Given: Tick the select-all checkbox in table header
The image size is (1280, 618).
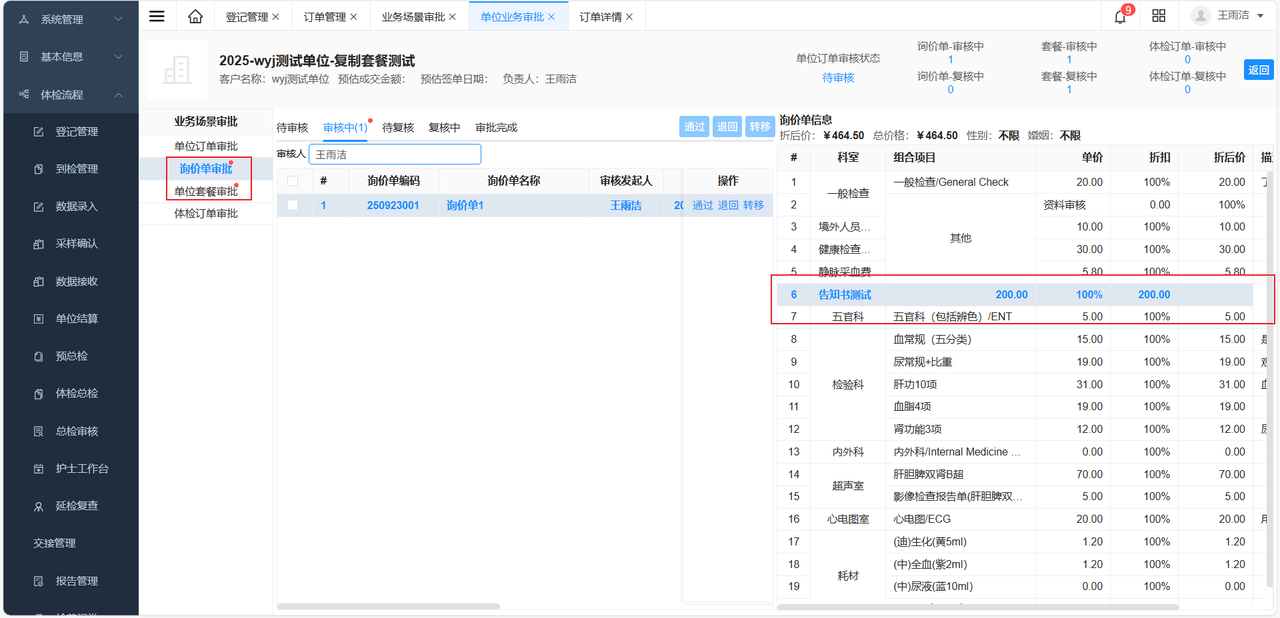Looking at the screenshot, I should click(x=292, y=181).
